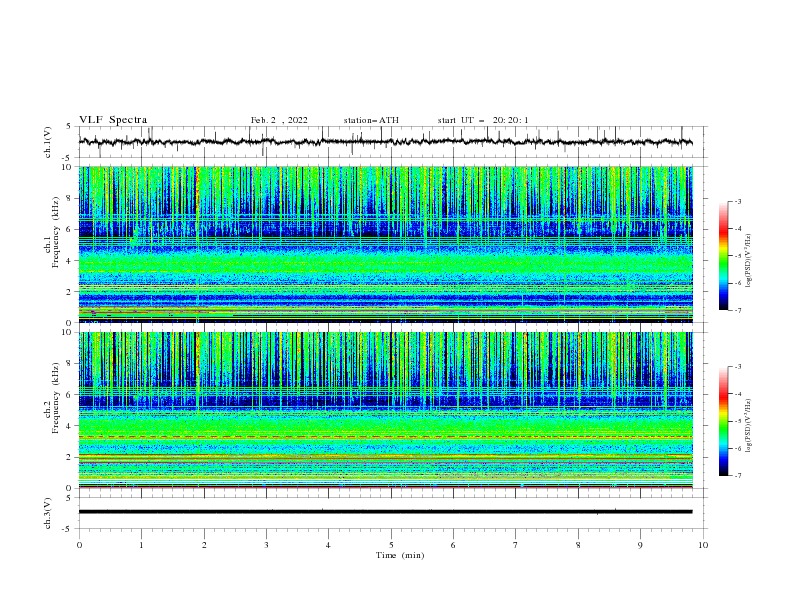Click the upper PSD color bar

[x=723, y=256]
